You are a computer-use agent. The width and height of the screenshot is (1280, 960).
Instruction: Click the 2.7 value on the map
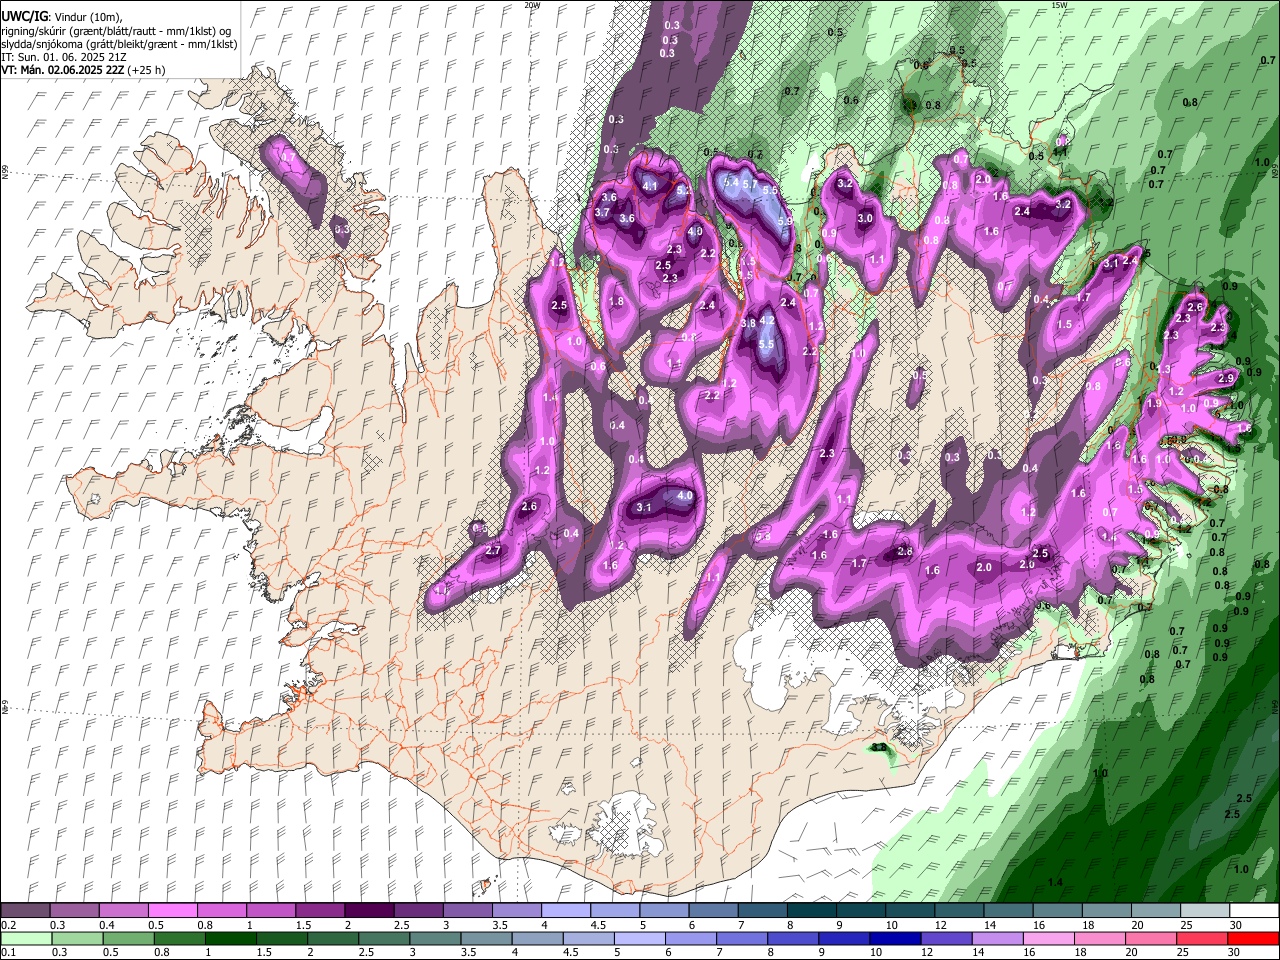[492, 551]
